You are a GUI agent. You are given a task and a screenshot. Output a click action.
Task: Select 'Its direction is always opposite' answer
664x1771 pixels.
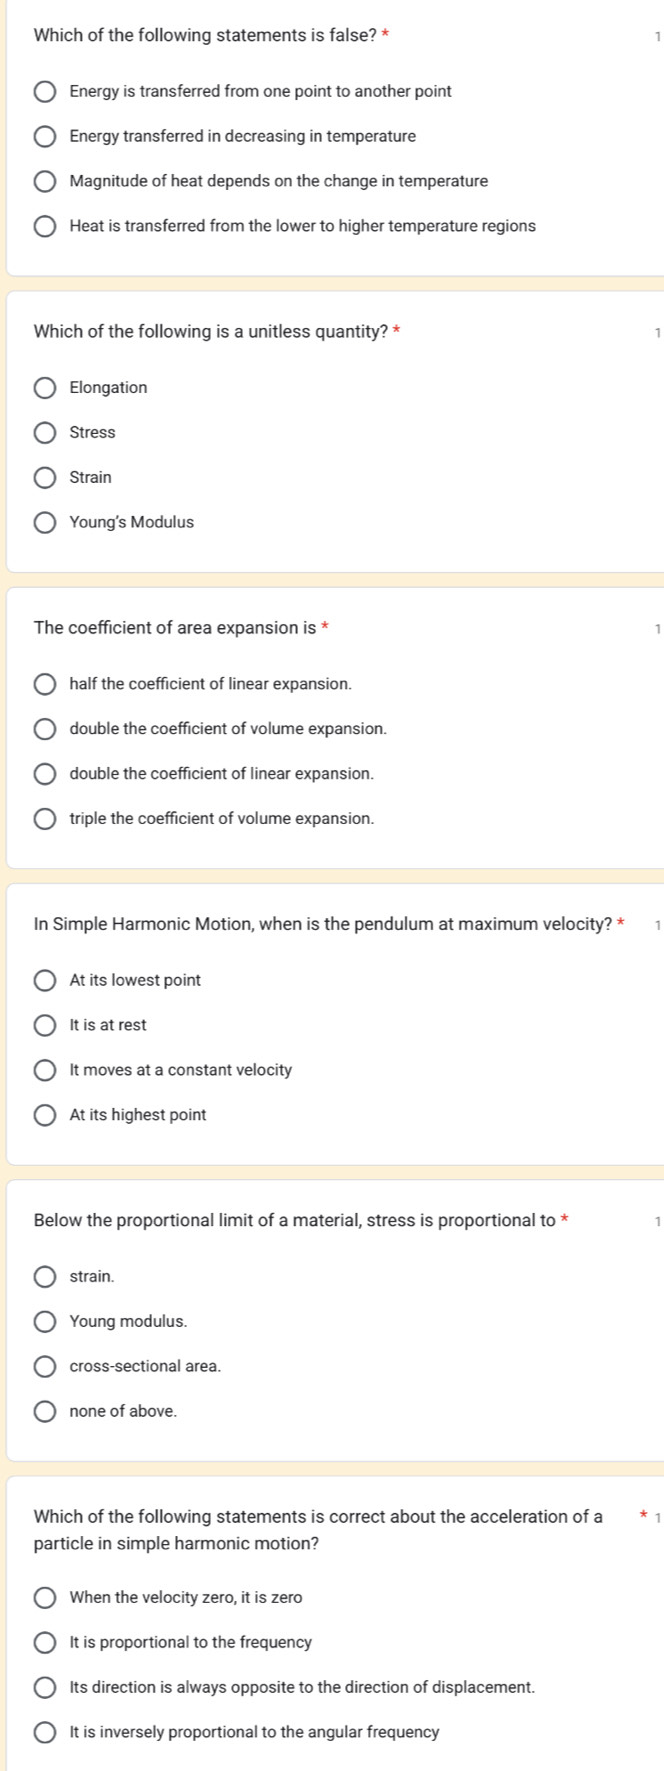(x=46, y=1688)
